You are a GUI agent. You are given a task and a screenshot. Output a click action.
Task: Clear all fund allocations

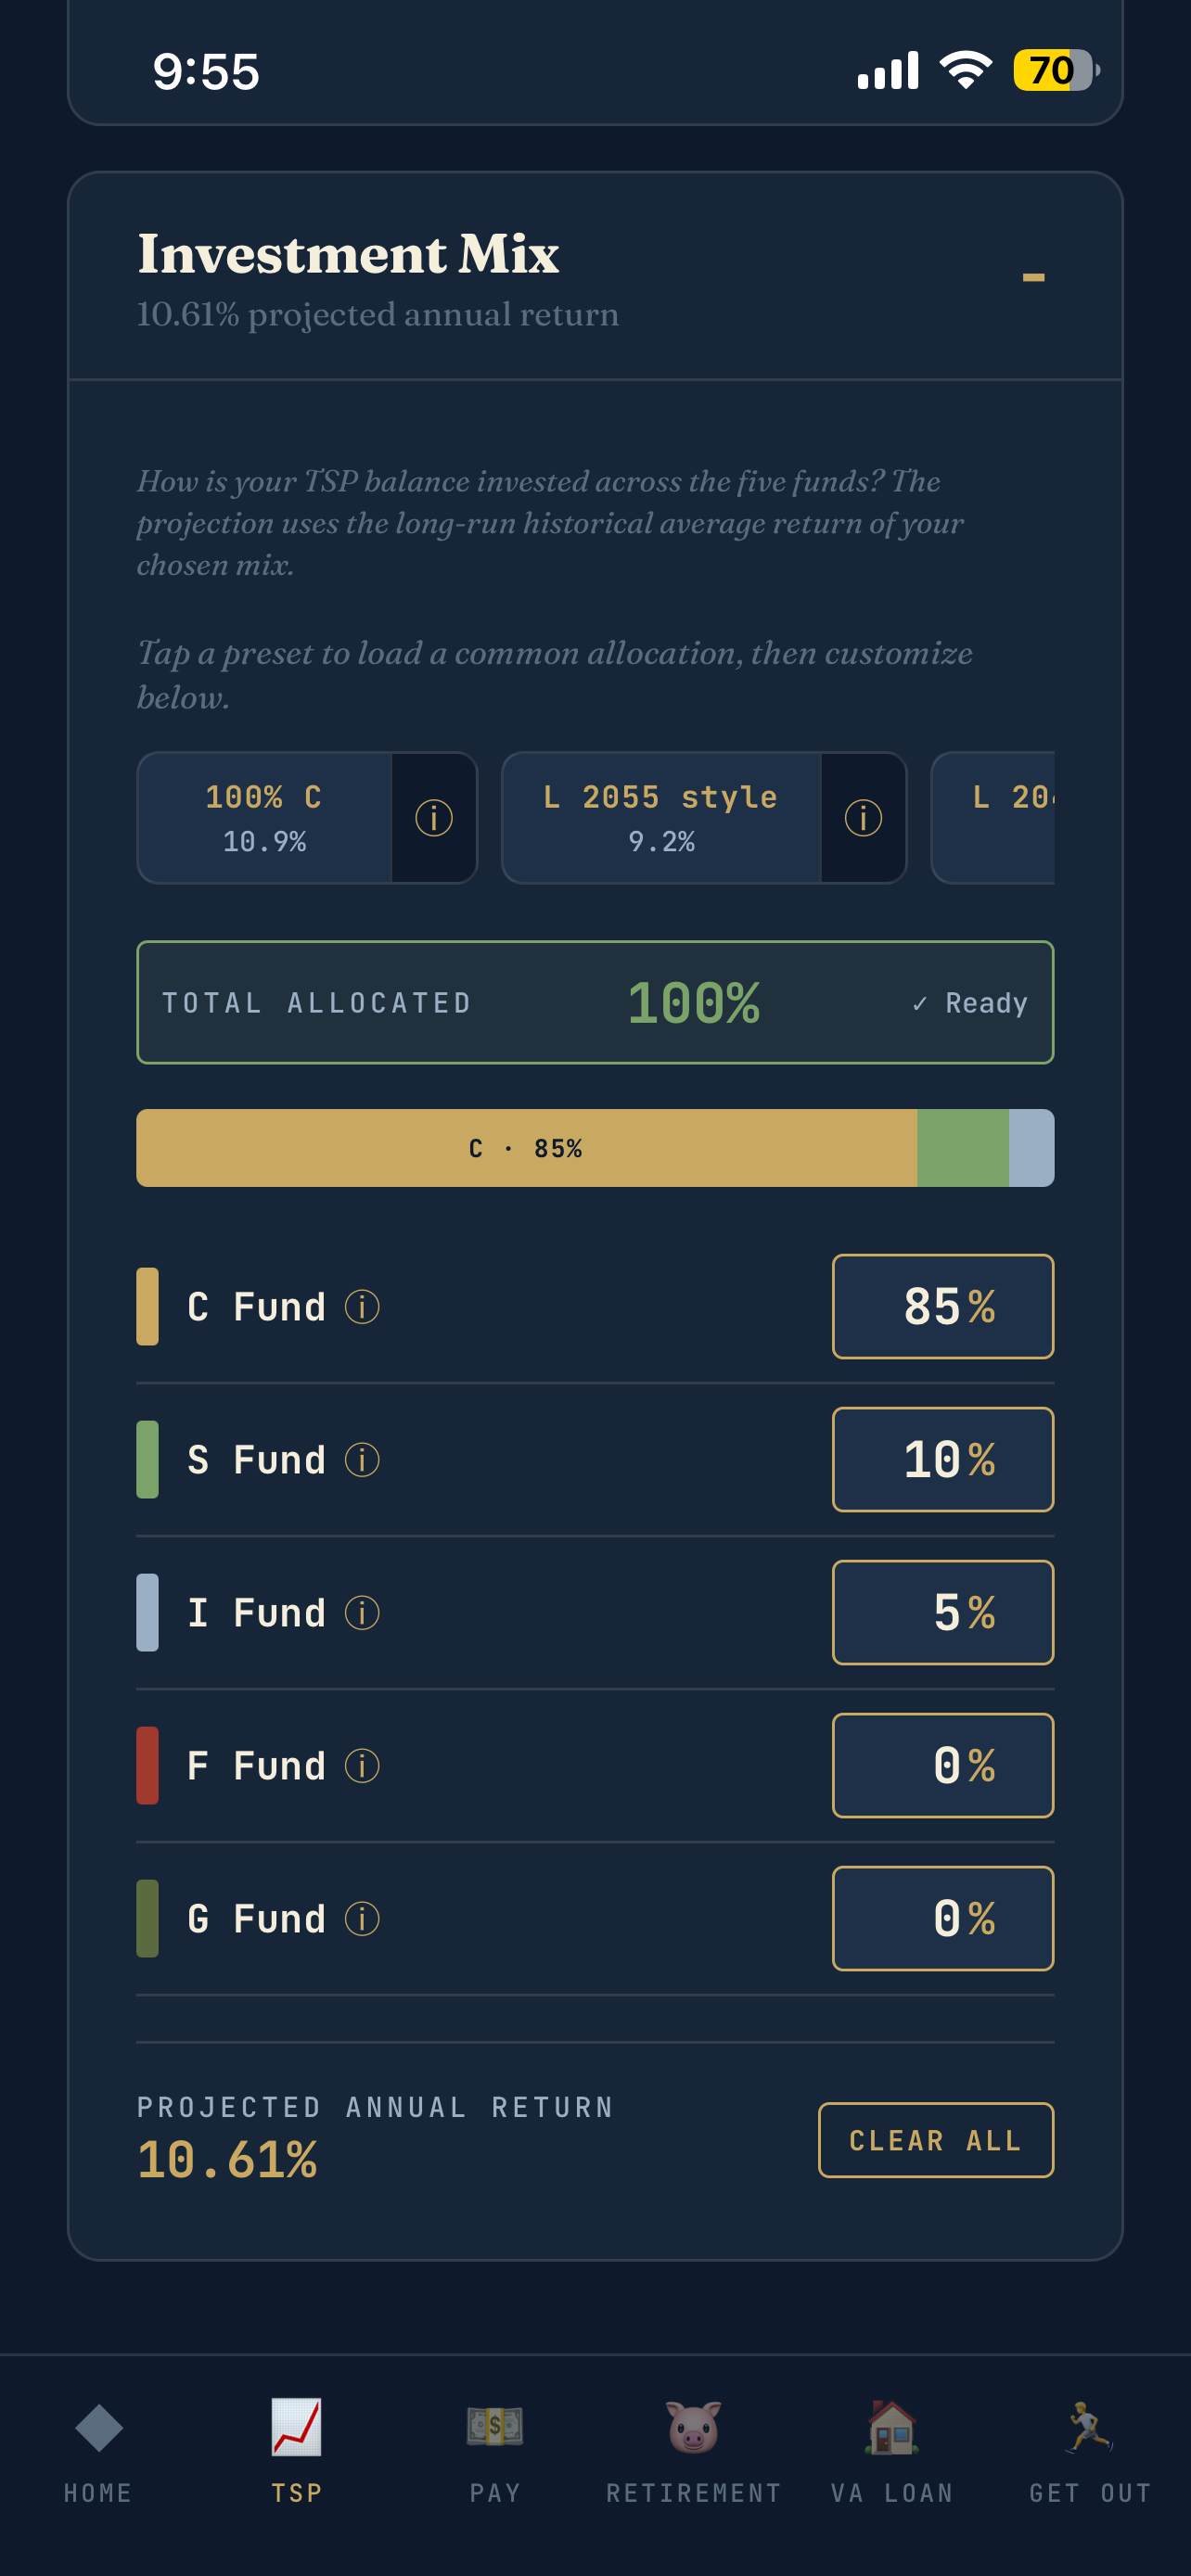tap(936, 2140)
